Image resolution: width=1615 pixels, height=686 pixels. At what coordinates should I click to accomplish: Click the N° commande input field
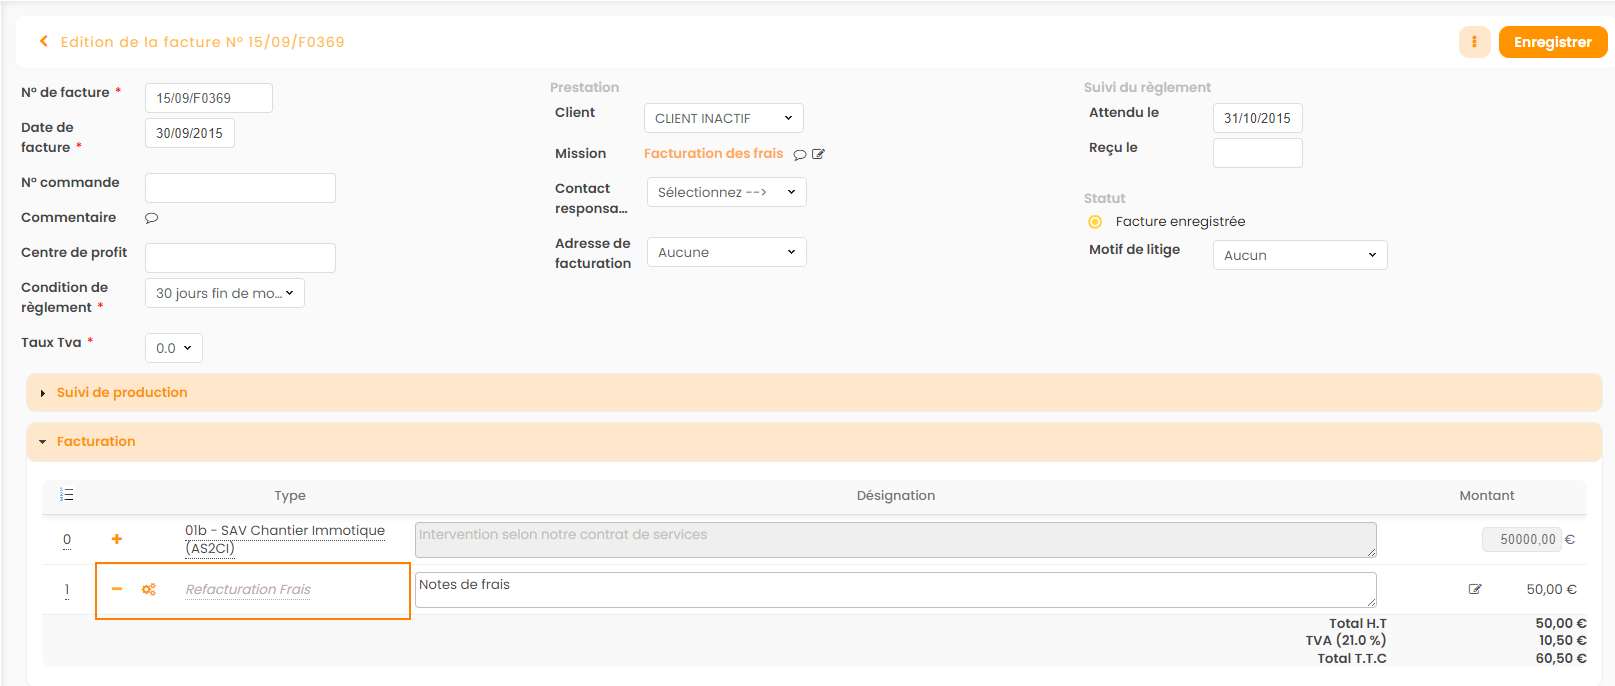[240, 188]
